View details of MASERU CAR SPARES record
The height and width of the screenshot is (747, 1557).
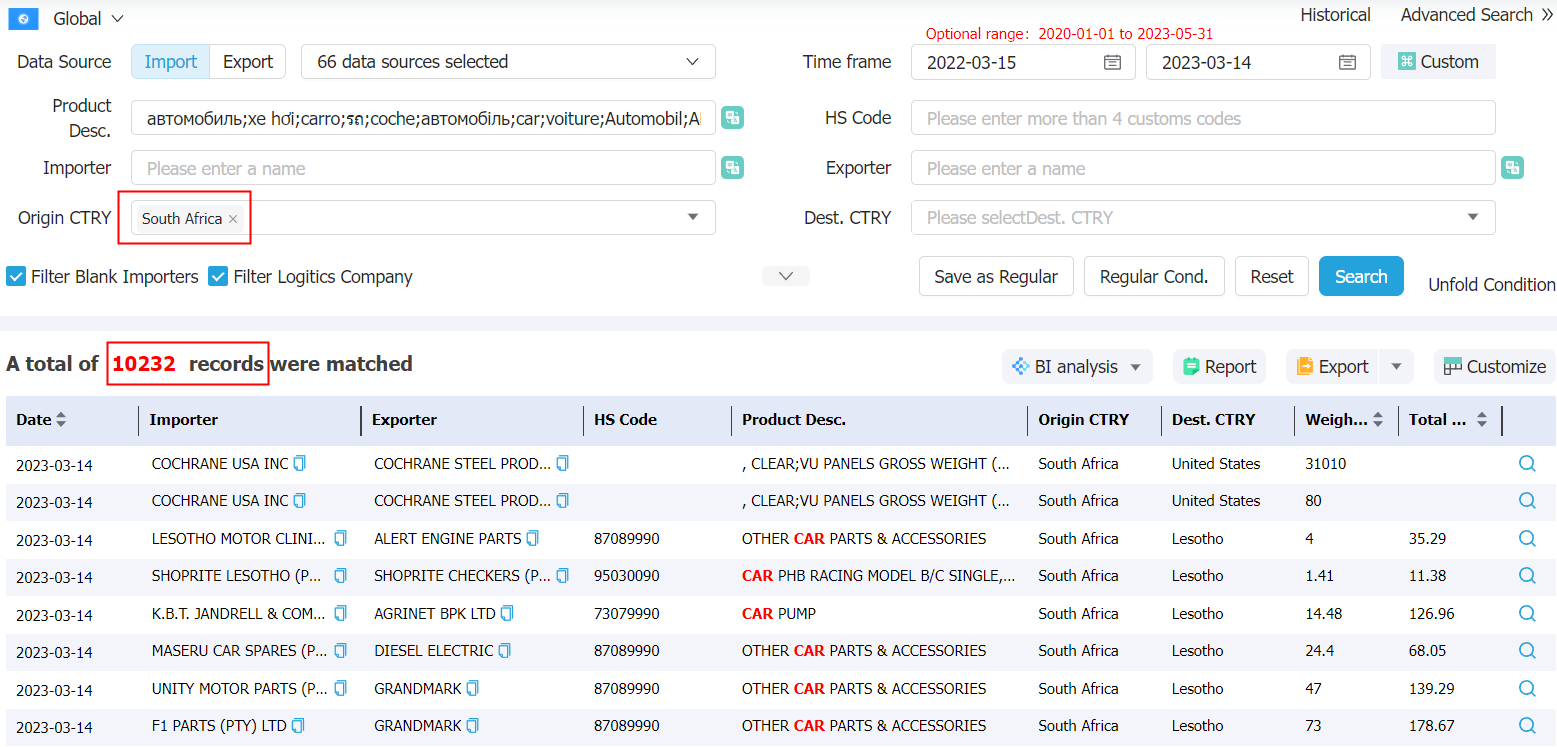(x=1527, y=650)
